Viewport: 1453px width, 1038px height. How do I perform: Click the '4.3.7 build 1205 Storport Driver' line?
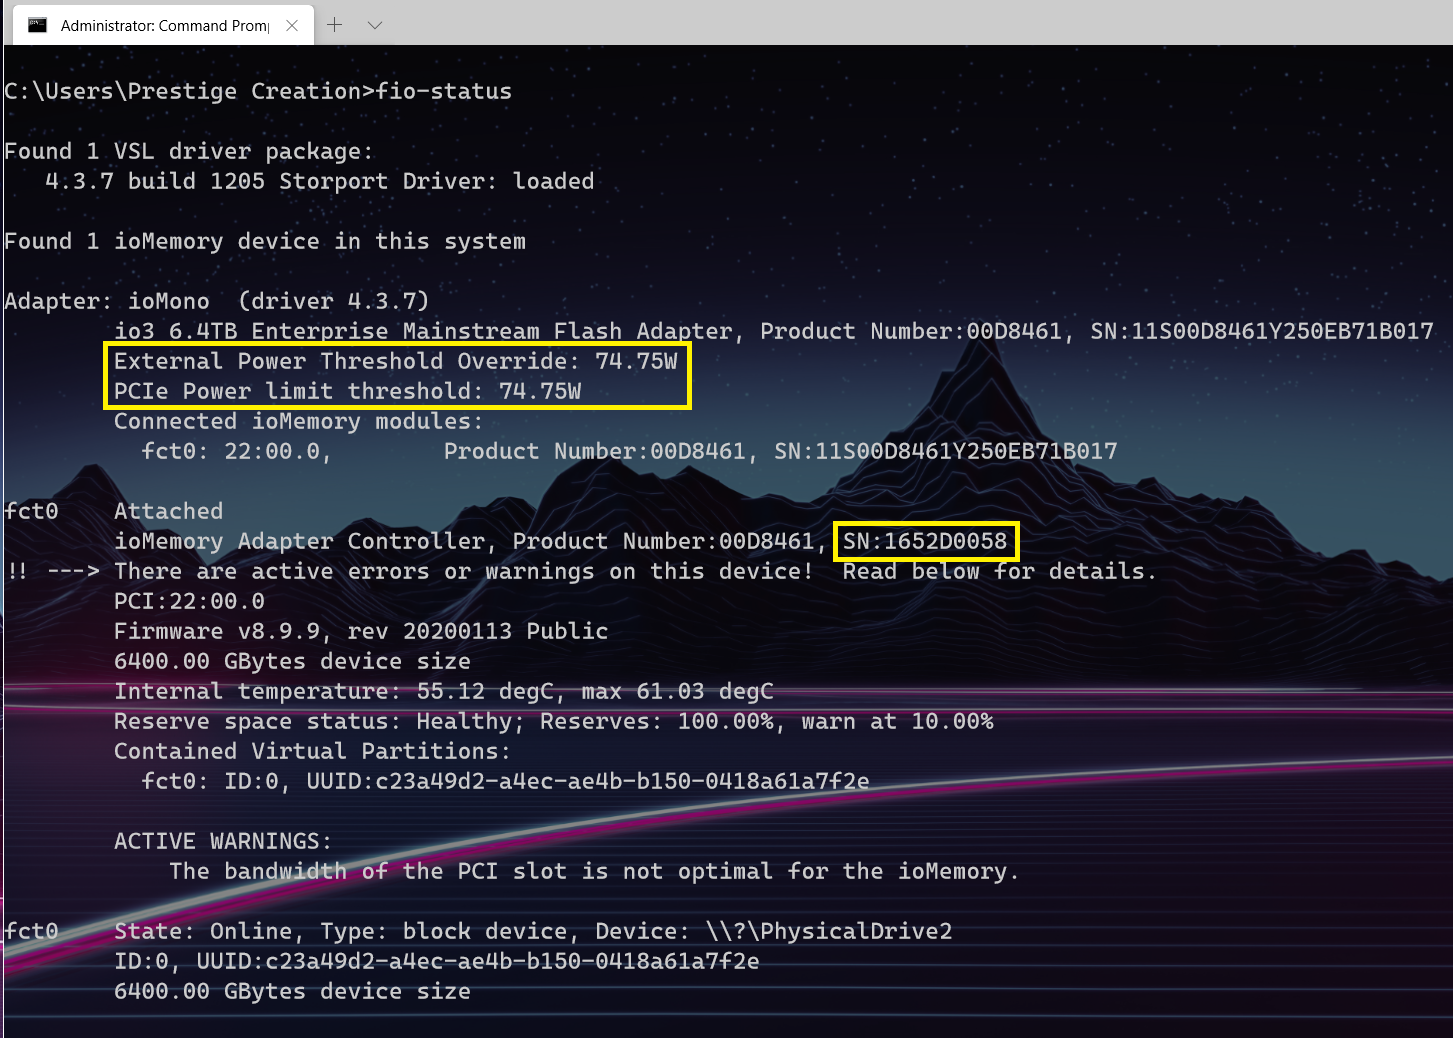[319, 181]
